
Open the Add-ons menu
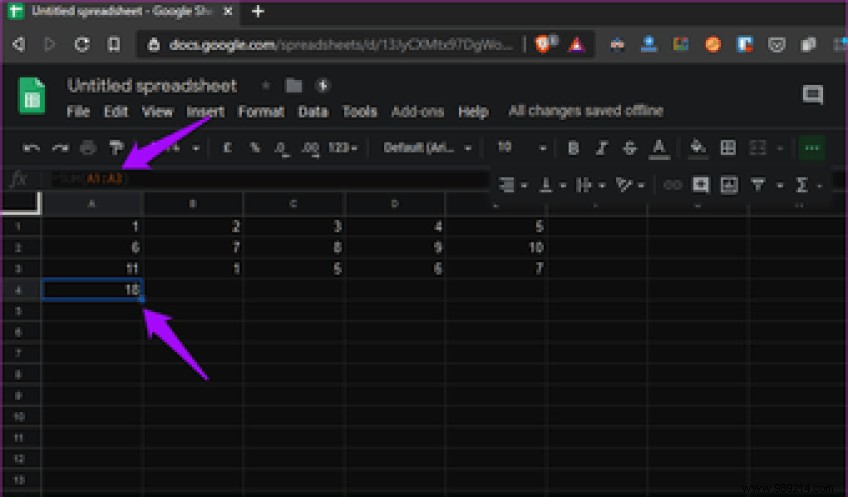[x=418, y=111]
